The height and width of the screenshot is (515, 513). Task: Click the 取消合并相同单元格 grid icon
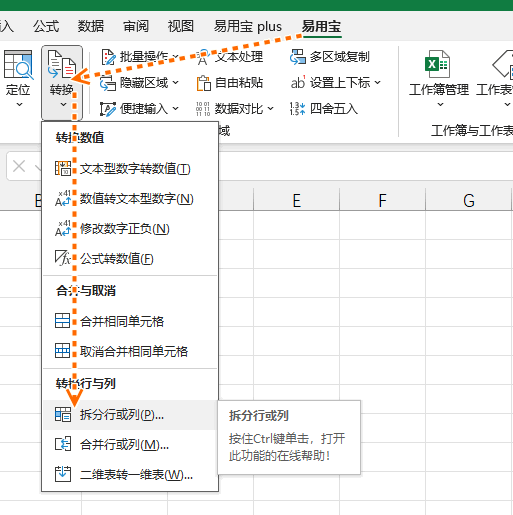point(63,351)
